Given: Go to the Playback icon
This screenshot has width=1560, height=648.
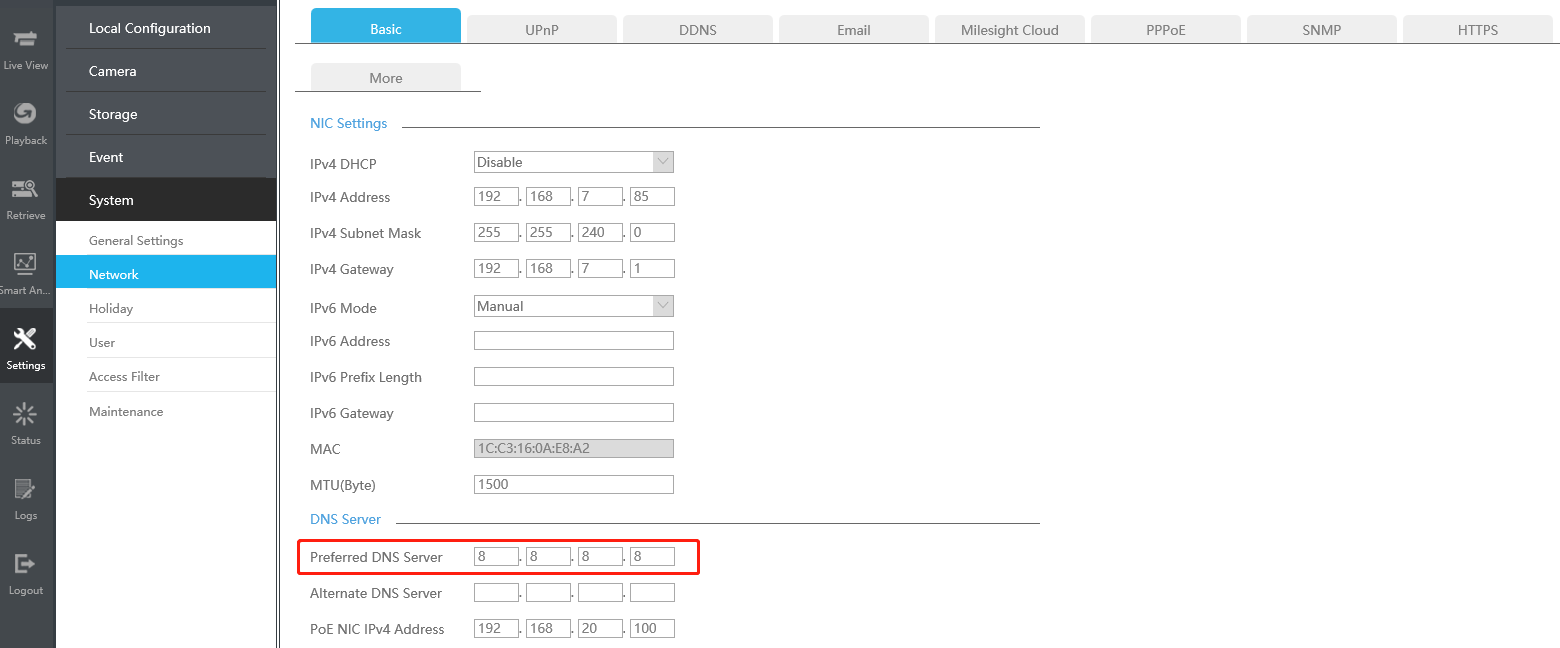Looking at the screenshot, I should (25, 113).
